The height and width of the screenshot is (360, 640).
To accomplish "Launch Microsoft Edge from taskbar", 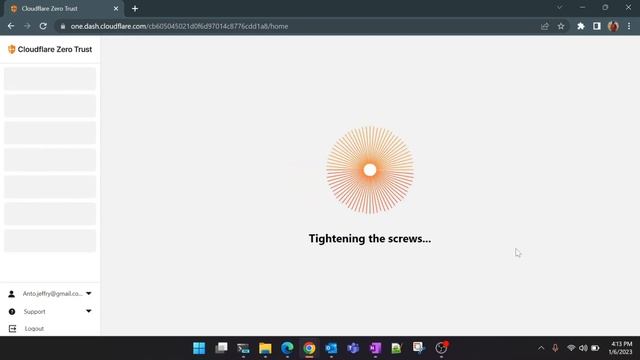I will tap(287, 348).
